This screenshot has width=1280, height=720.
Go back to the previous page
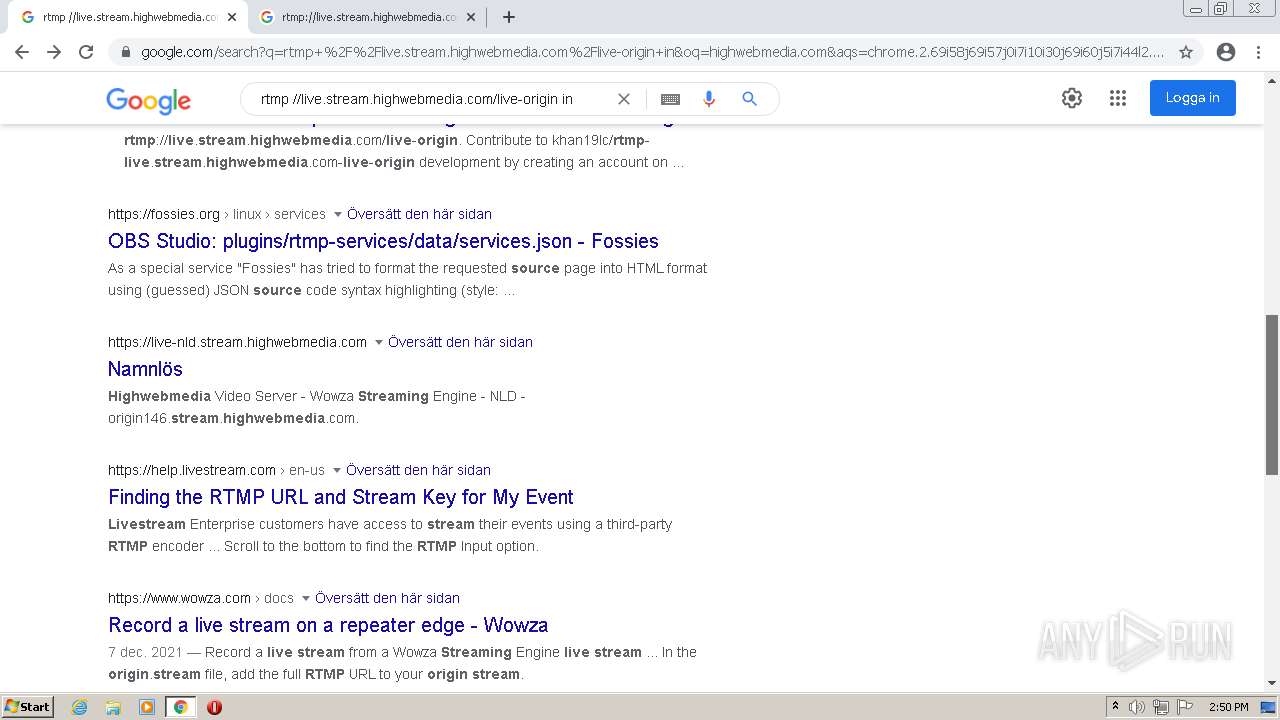point(22,52)
